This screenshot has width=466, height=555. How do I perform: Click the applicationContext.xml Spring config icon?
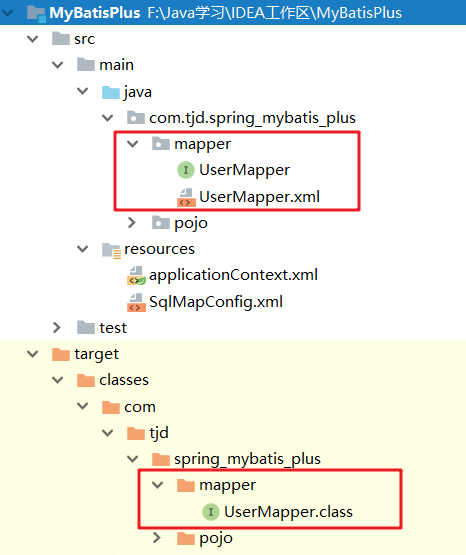point(136,275)
